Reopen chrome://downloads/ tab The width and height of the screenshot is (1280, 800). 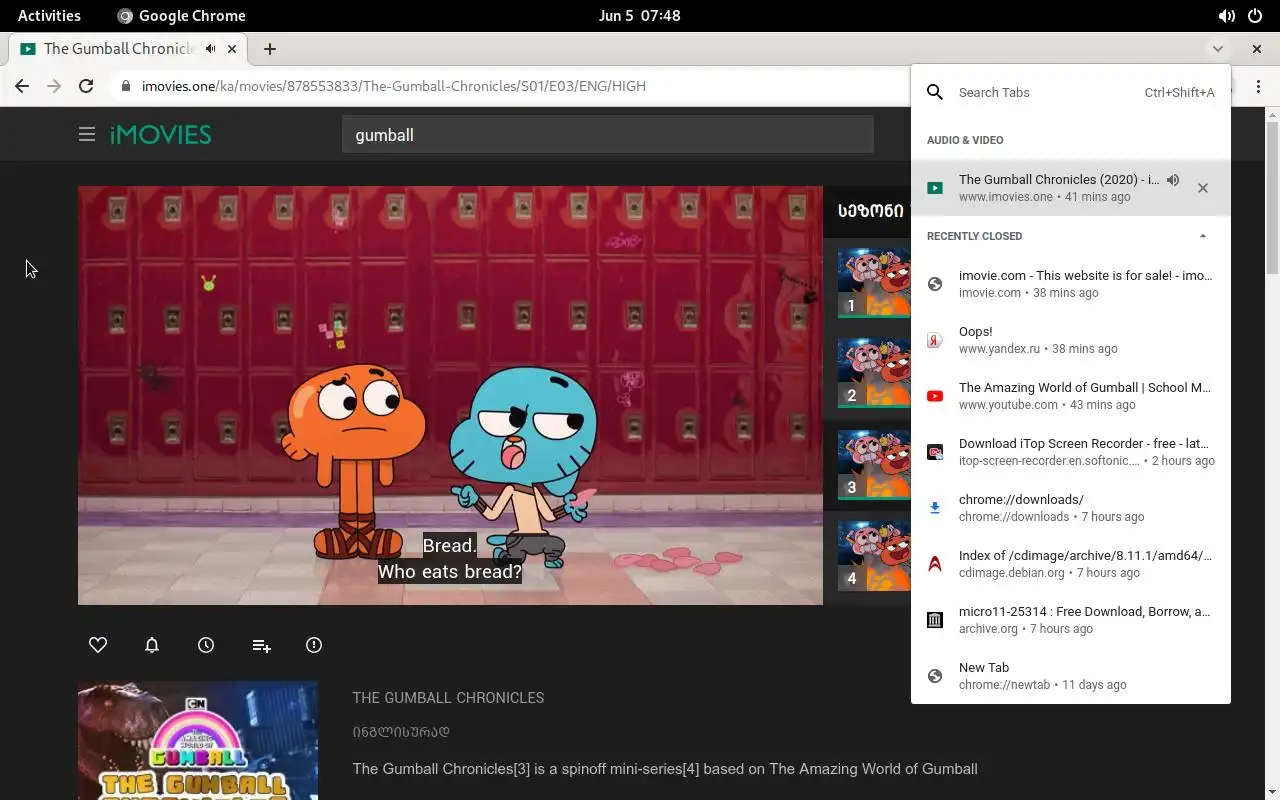pos(1071,508)
